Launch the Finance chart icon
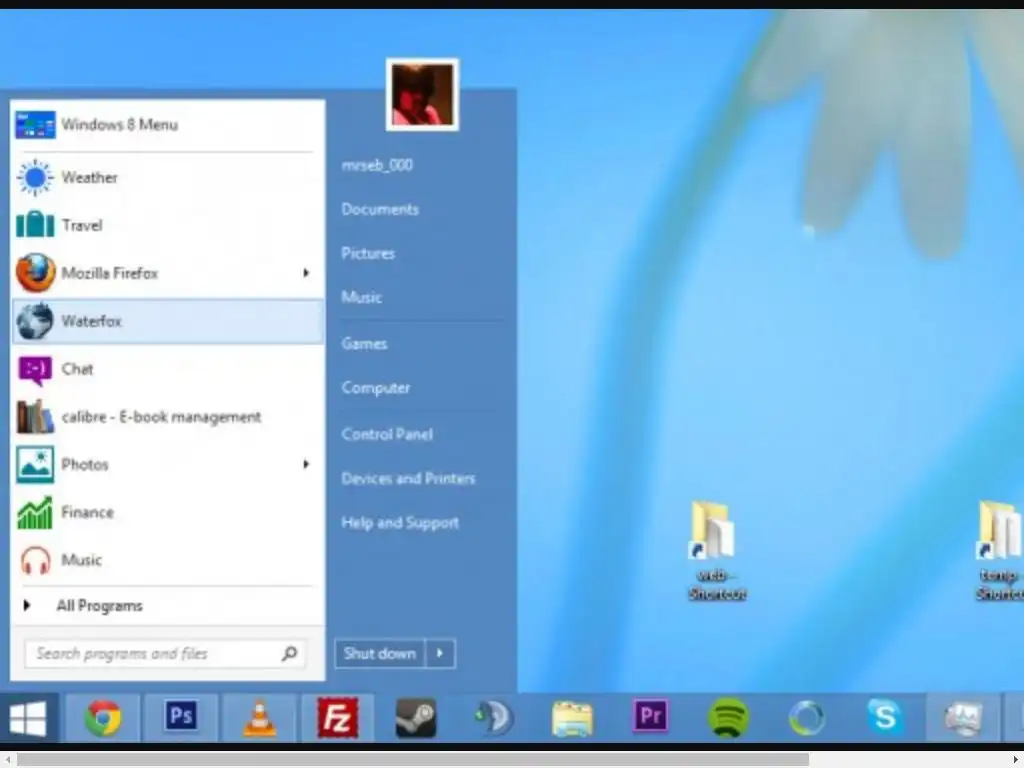The width and height of the screenshot is (1024, 768). pyautogui.click(x=35, y=512)
